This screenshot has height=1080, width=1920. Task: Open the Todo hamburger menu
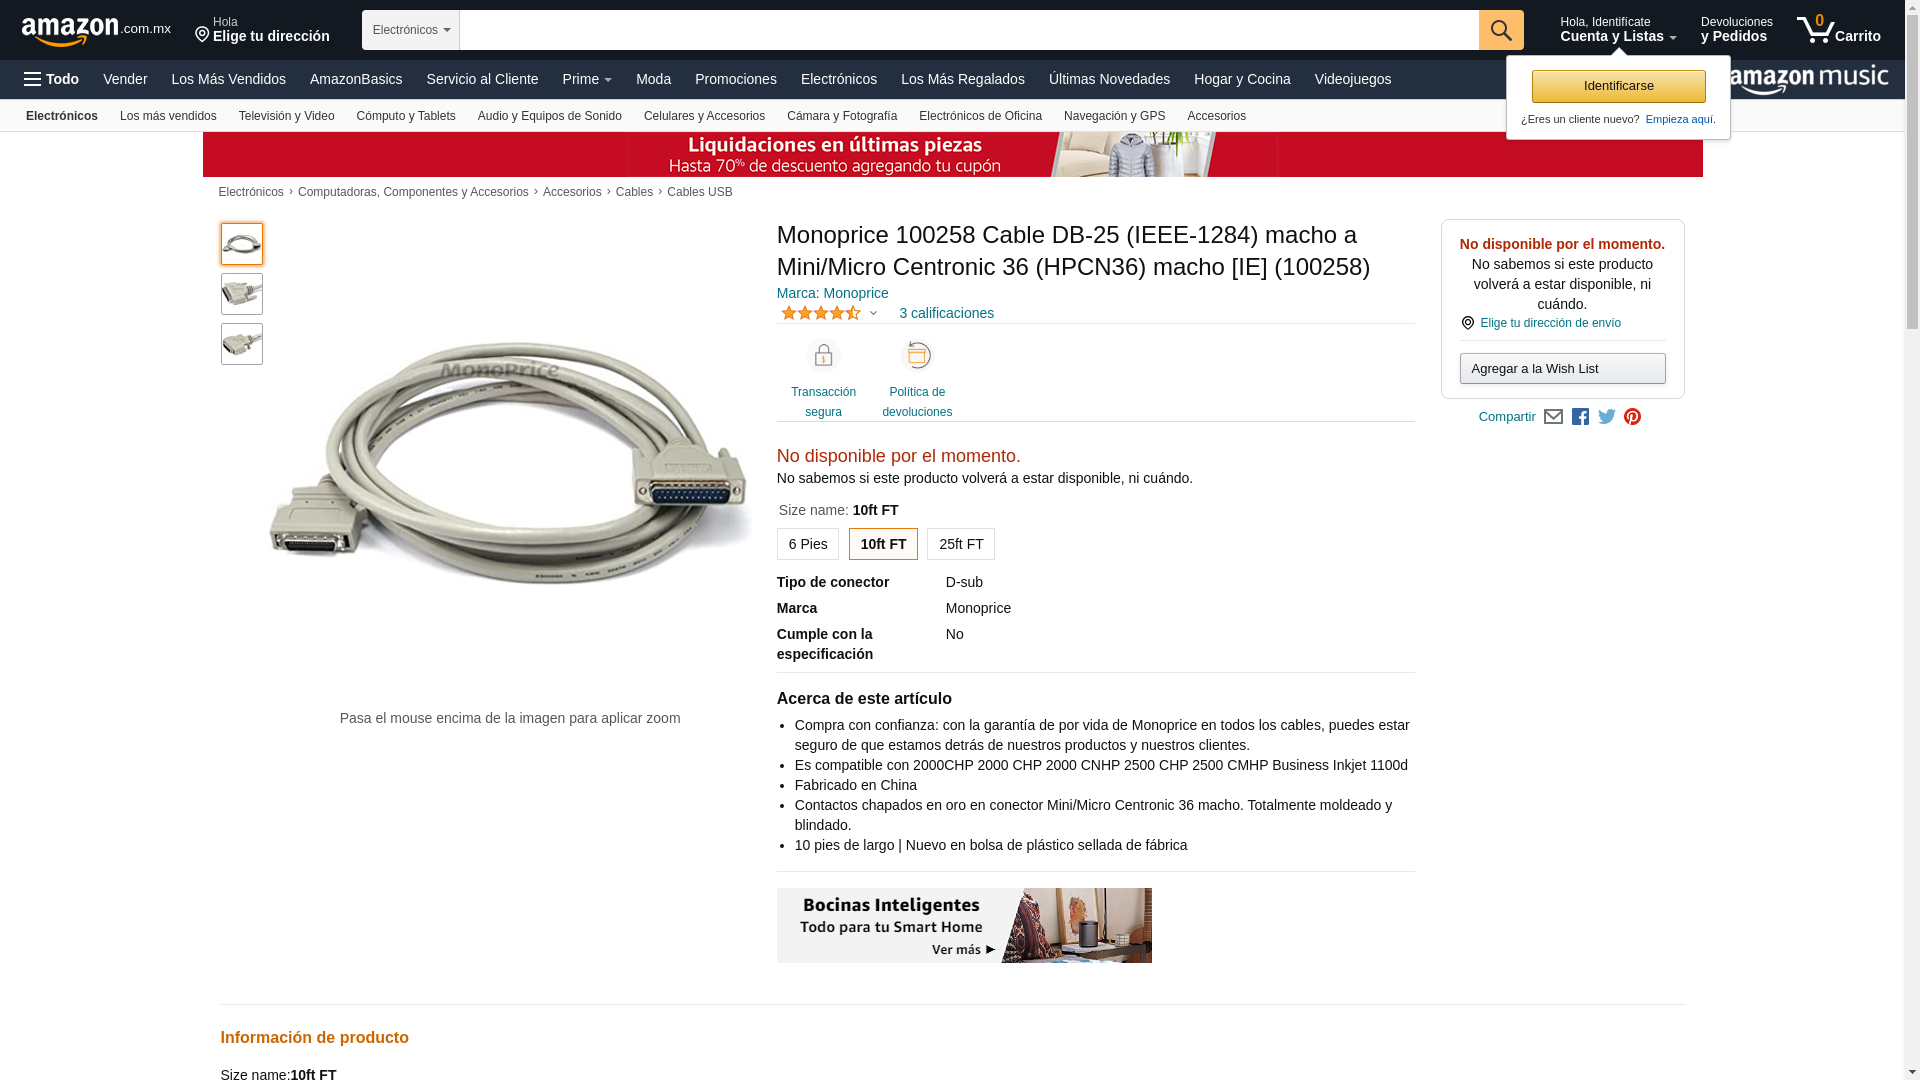point(51,79)
